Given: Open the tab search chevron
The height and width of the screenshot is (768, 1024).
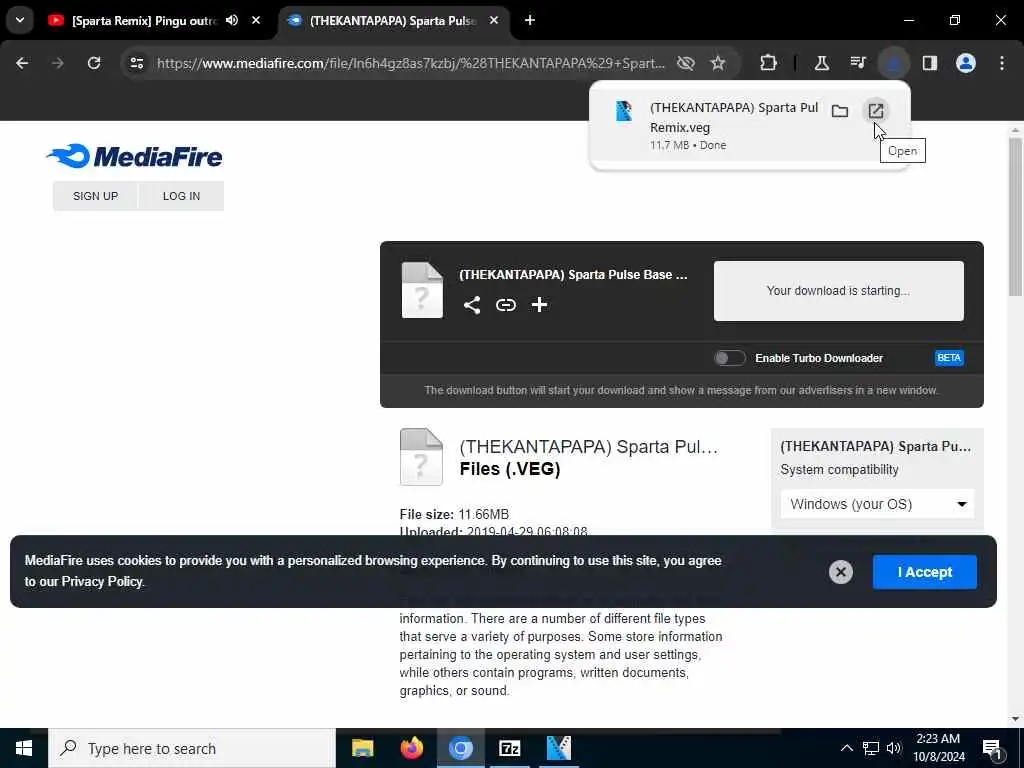Looking at the screenshot, I should click(x=20, y=20).
